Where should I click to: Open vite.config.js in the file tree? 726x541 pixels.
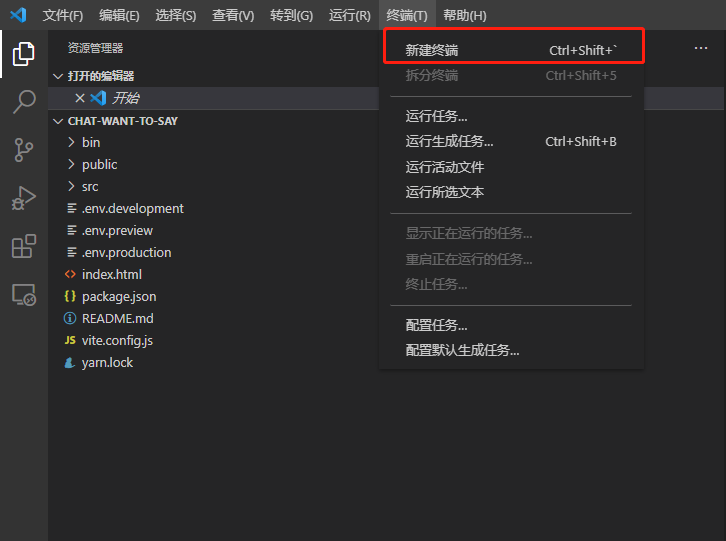(117, 340)
